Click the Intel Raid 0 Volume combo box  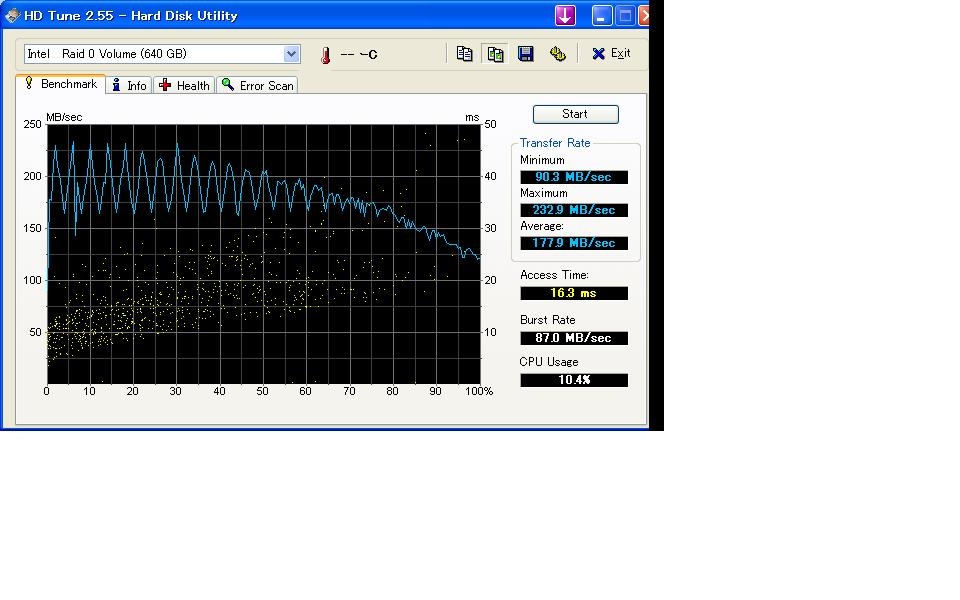click(x=162, y=54)
